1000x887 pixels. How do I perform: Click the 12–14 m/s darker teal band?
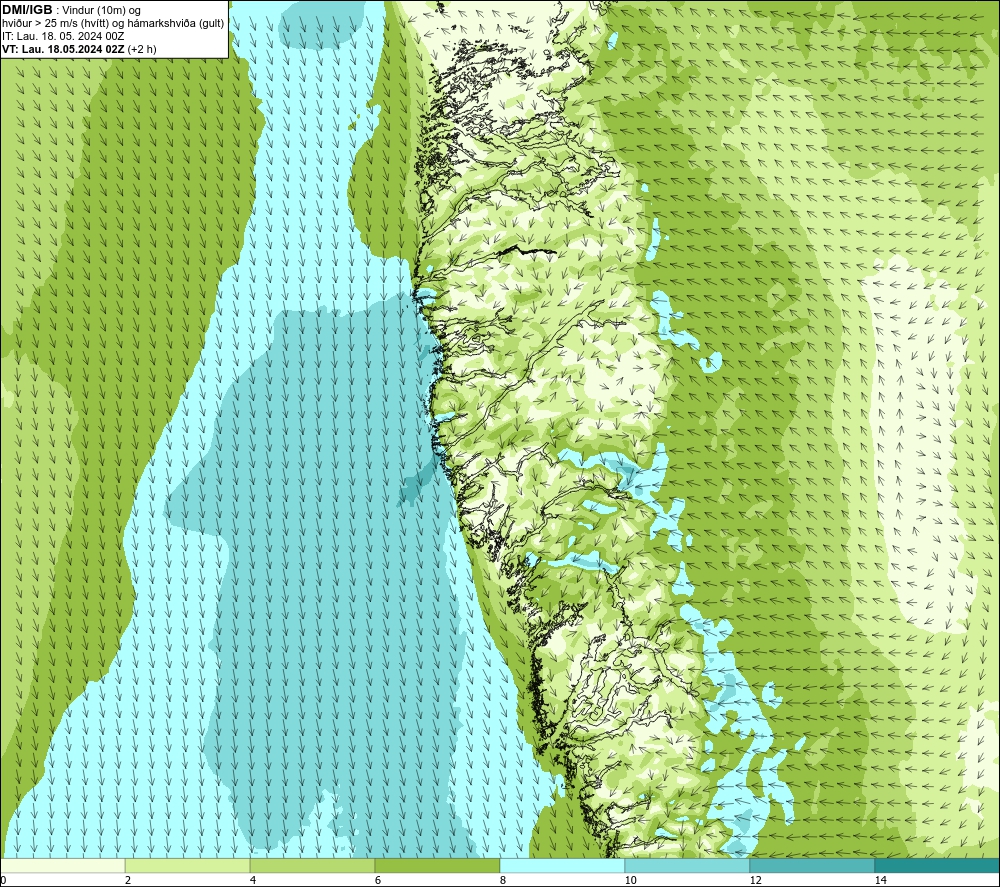coord(812,866)
